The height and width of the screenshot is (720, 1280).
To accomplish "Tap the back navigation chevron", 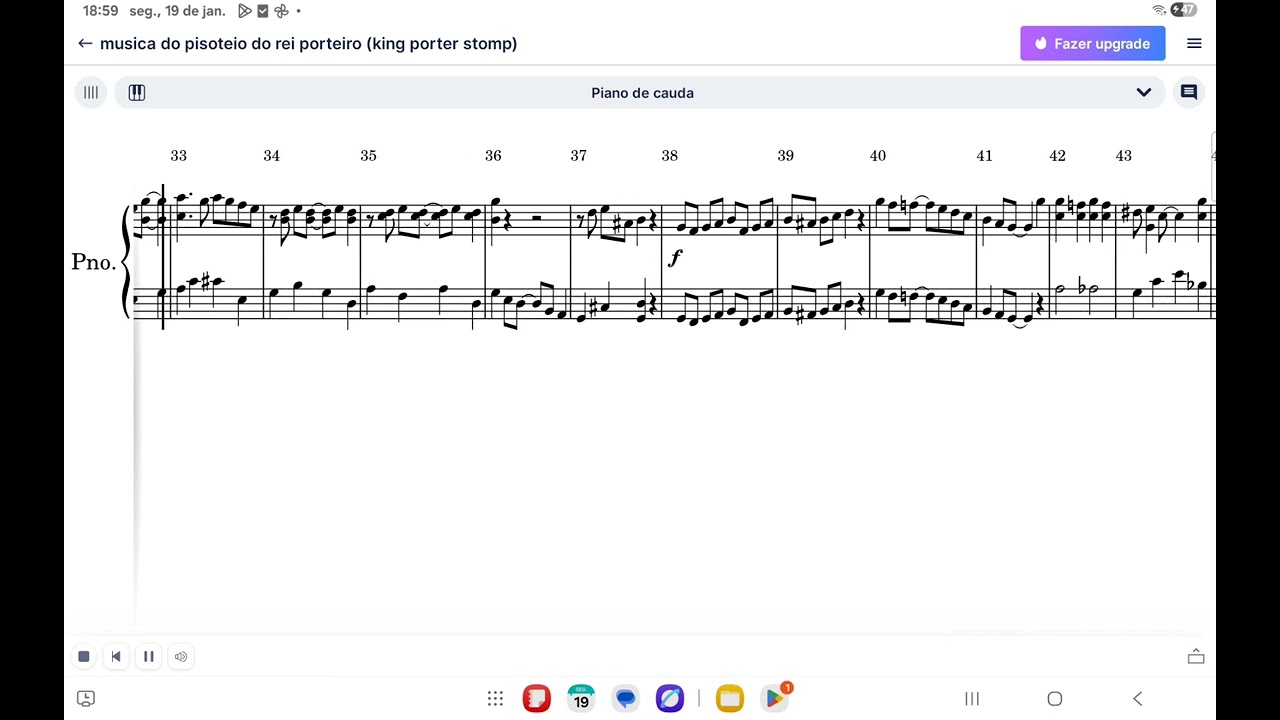I will tap(1138, 699).
